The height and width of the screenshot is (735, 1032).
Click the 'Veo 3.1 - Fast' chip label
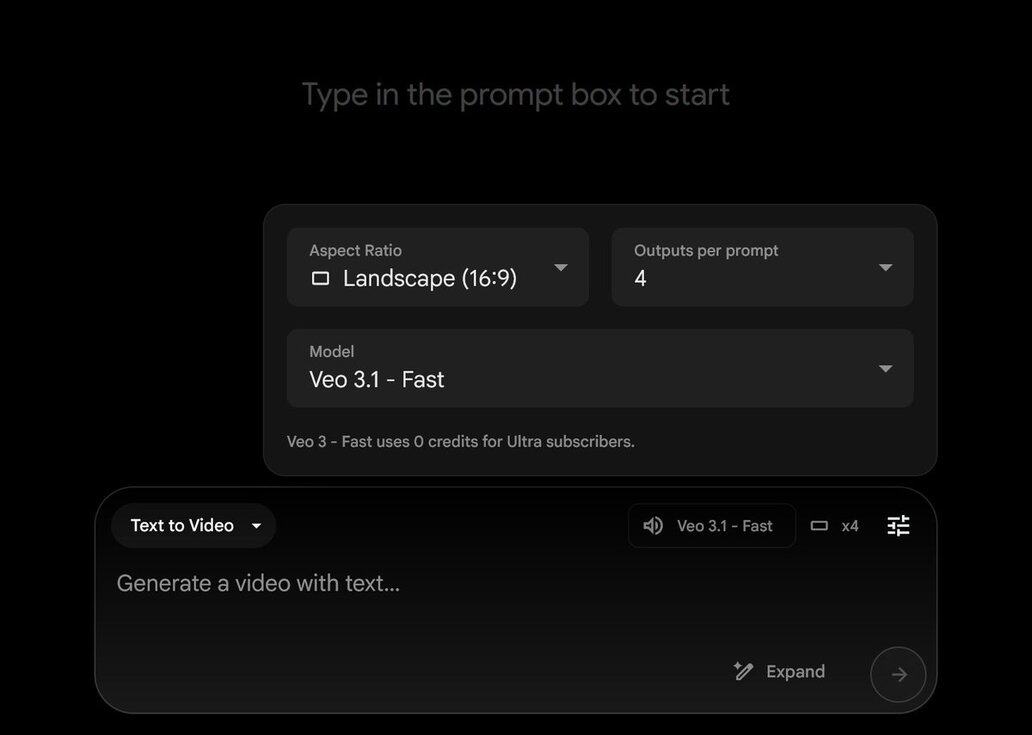point(724,526)
